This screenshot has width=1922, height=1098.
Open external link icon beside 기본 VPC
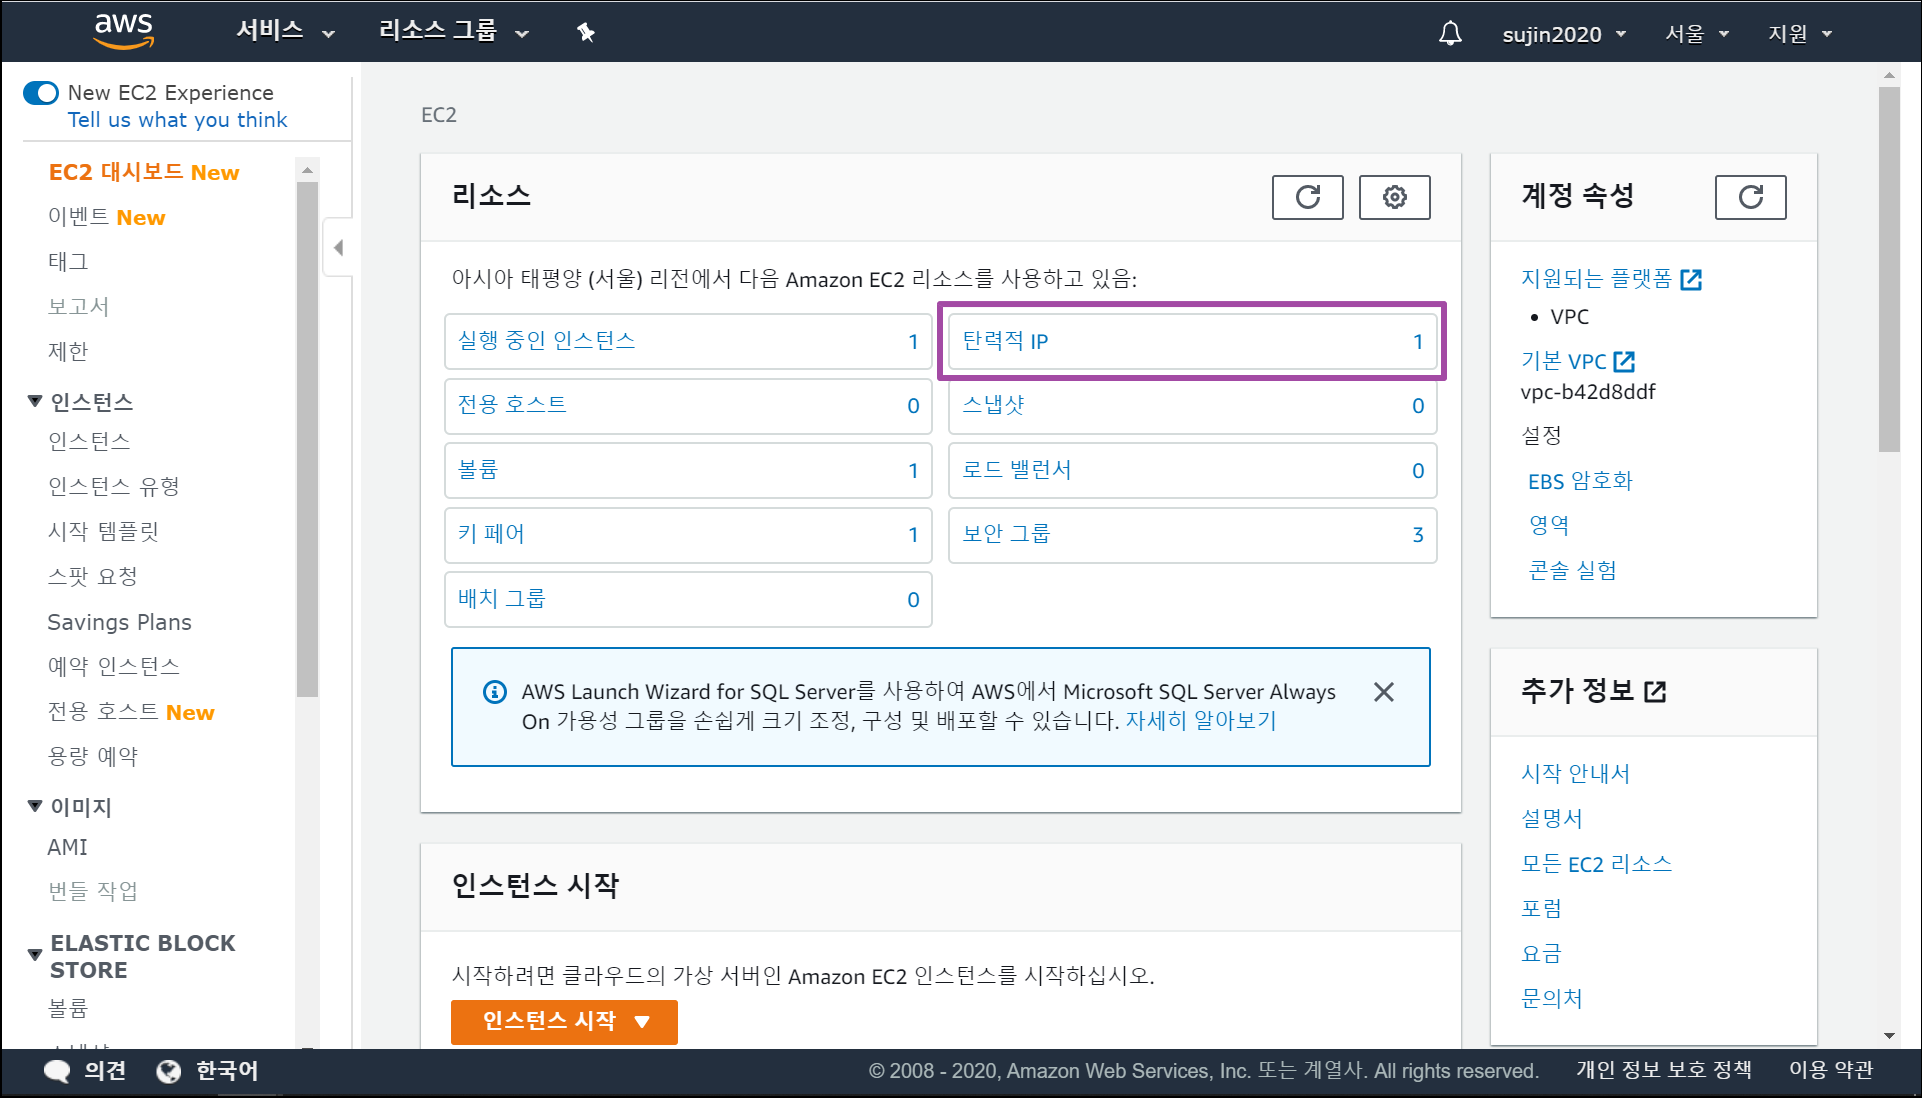point(1624,361)
